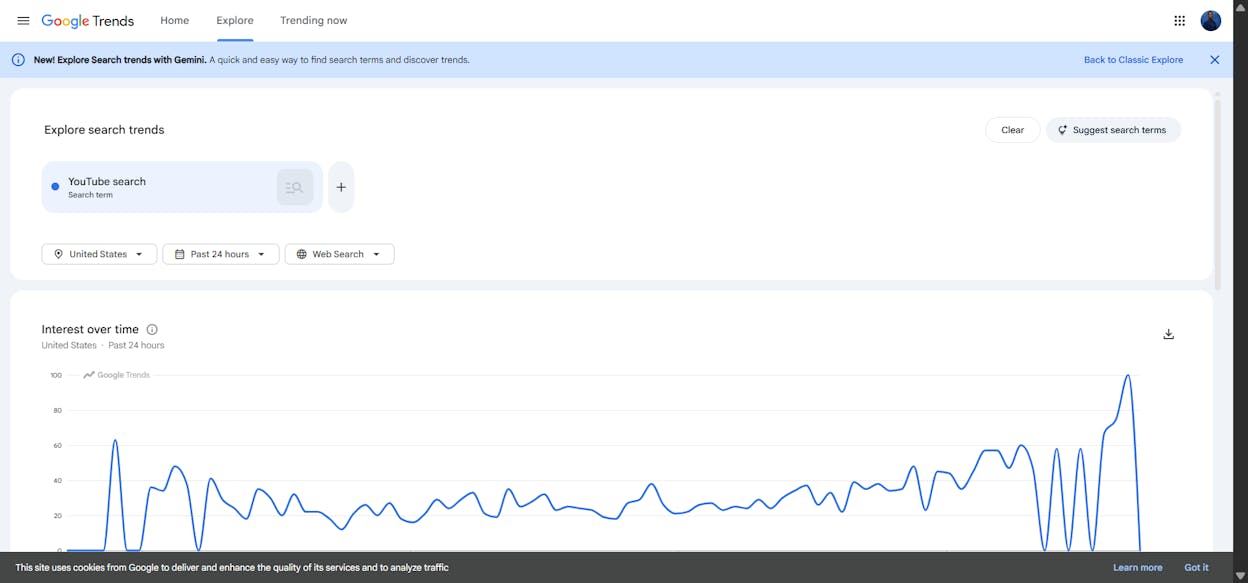
Task: Open the Web Search type dropdown
Action: click(x=339, y=254)
